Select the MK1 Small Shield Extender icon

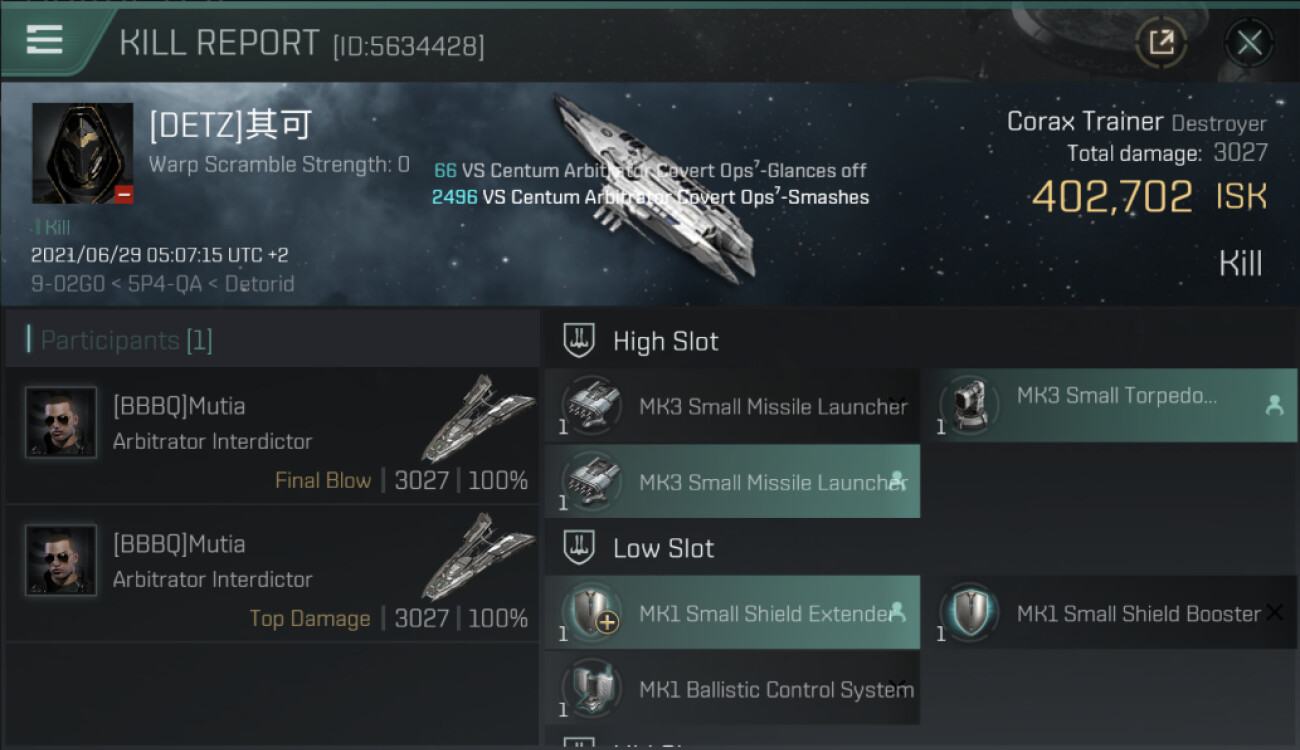pos(591,612)
